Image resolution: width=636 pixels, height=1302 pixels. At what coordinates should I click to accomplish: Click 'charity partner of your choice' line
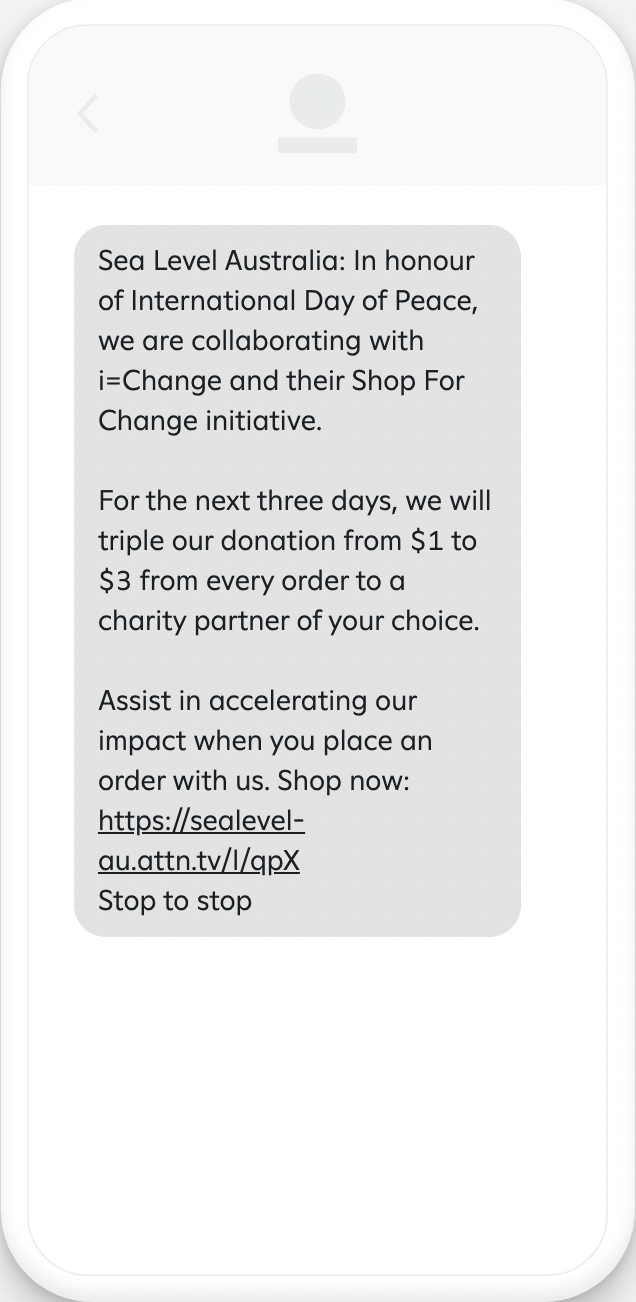[x=289, y=621]
